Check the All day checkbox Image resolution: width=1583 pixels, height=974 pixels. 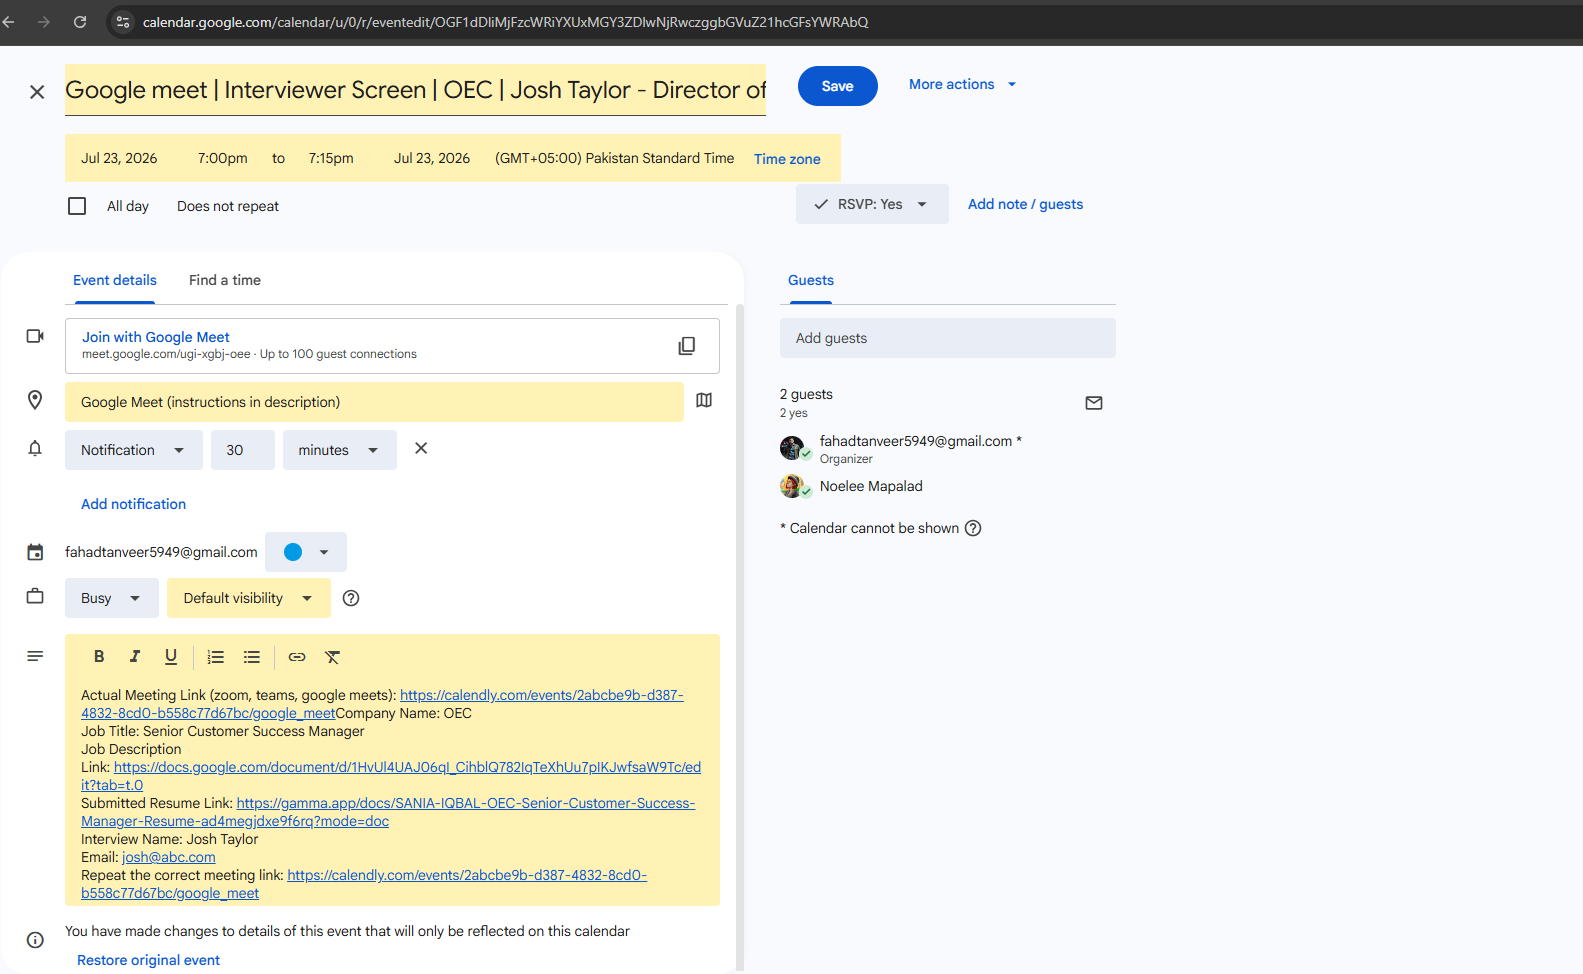[77, 206]
